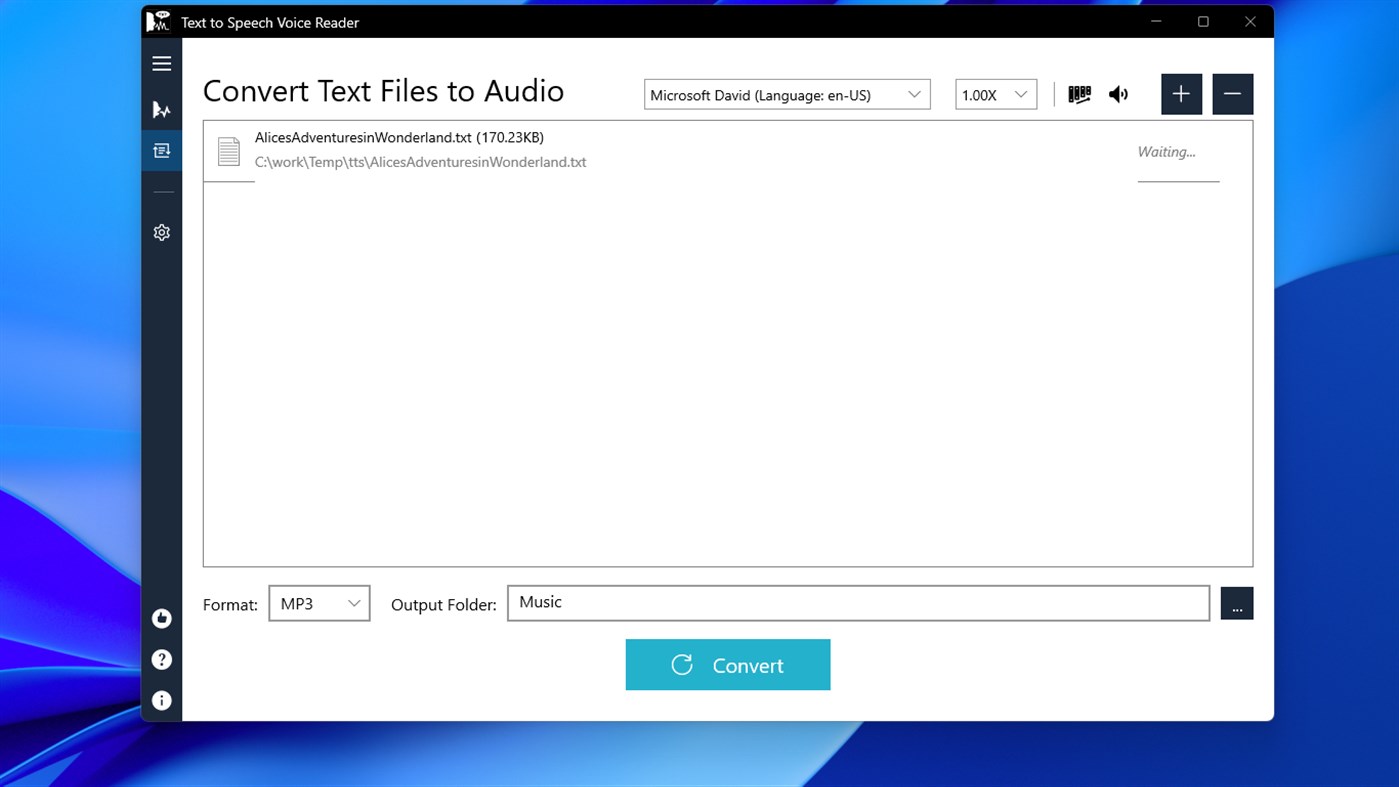Viewport: 1399px width, 787px height.
Task: Click the file path C:\work\Temp\tts text
Action: [x=420, y=162]
